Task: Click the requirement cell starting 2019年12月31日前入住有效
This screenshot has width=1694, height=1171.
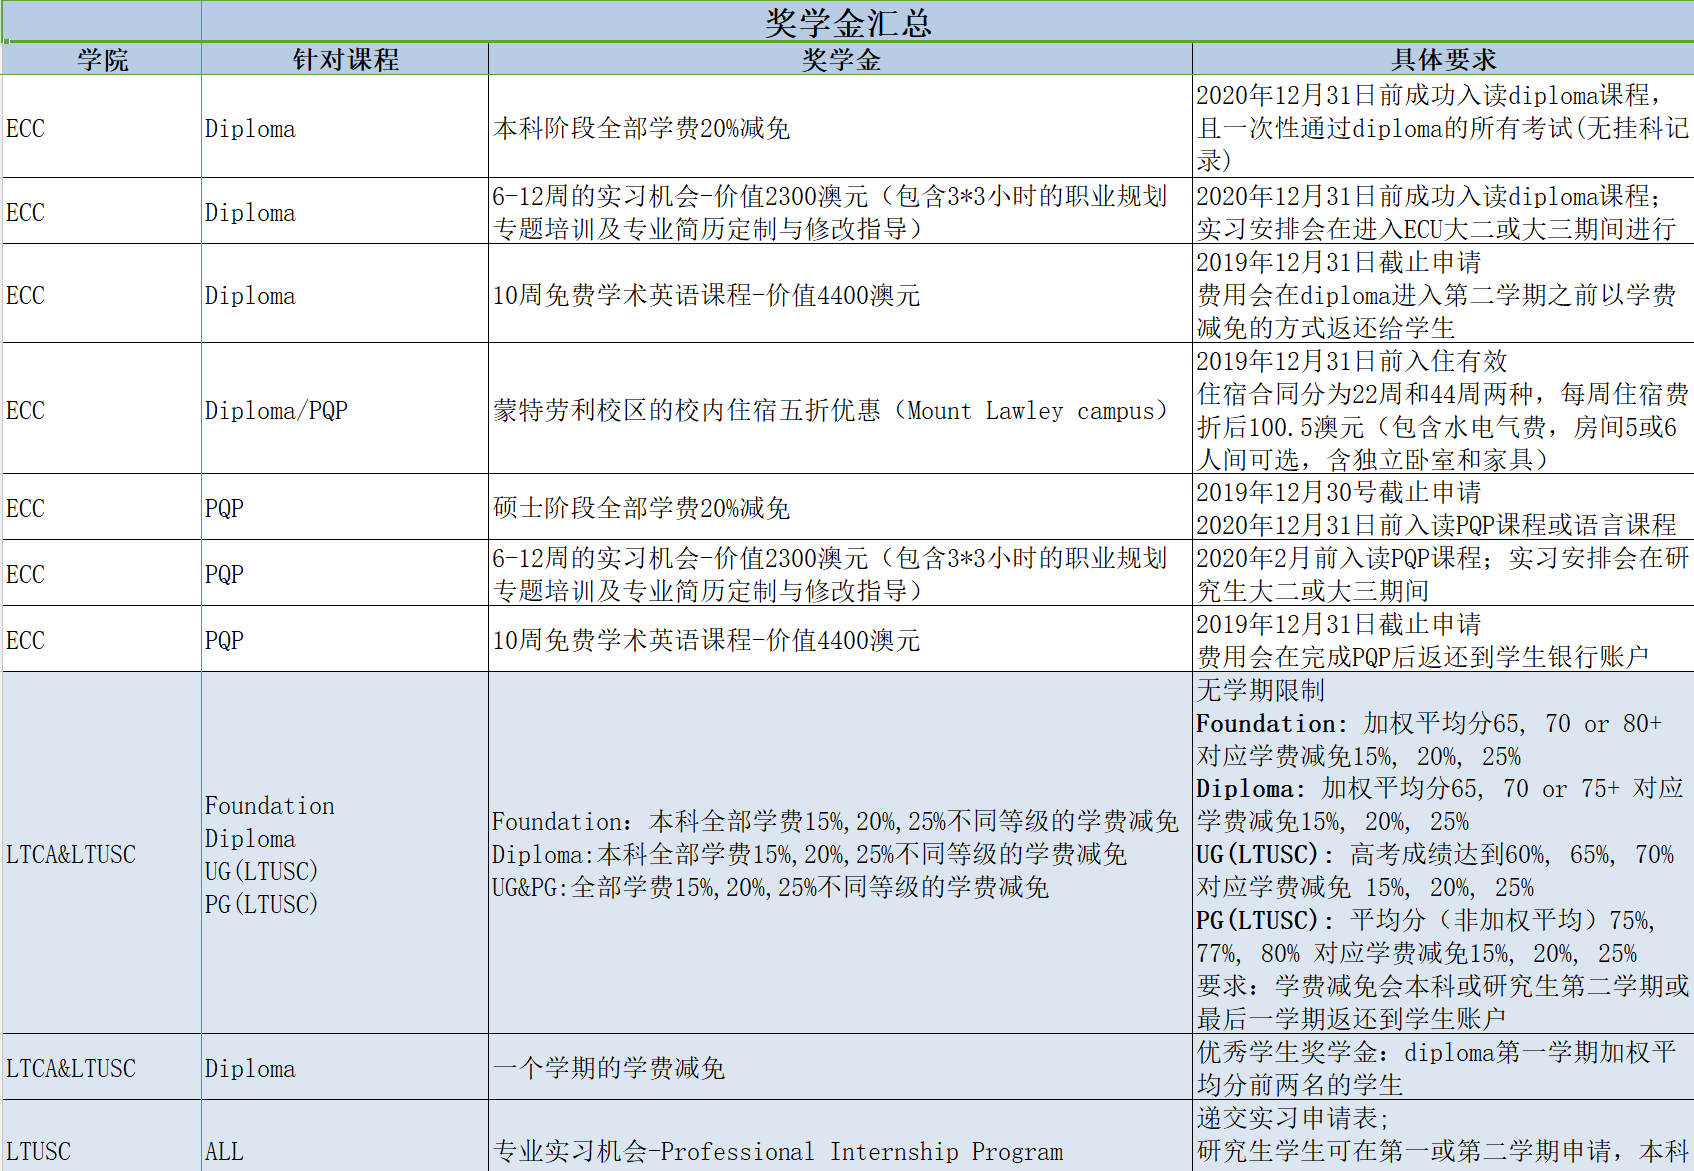Action: pos(1443,410)
